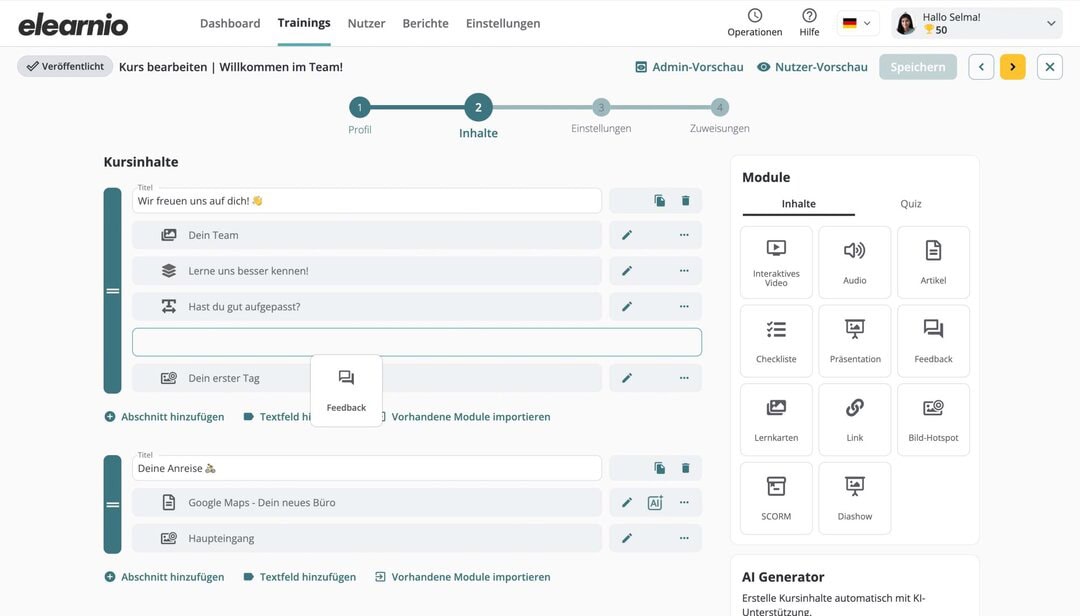Open the Admin-Vorschau preview
Image resolution: width=1080 pixels, height=616 pixels.
click(689, 67)
